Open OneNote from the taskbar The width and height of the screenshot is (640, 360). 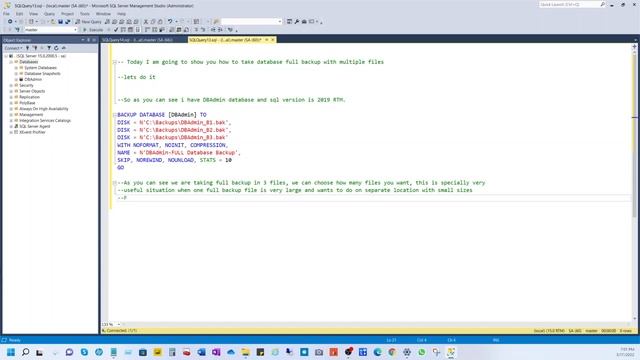click(216, 352)
